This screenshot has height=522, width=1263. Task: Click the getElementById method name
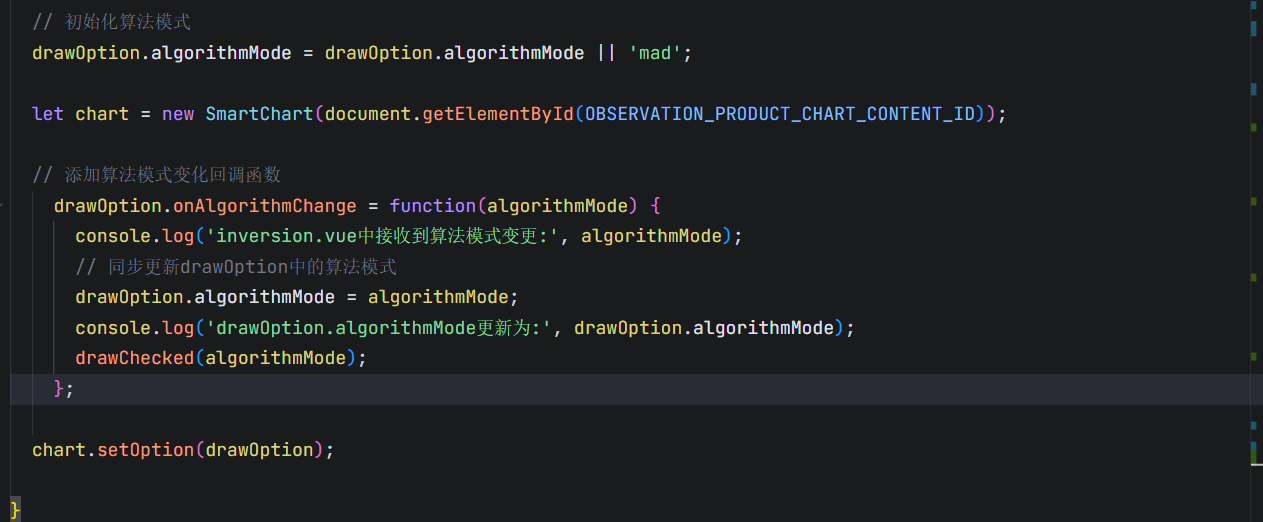click(x=498, y=114)
